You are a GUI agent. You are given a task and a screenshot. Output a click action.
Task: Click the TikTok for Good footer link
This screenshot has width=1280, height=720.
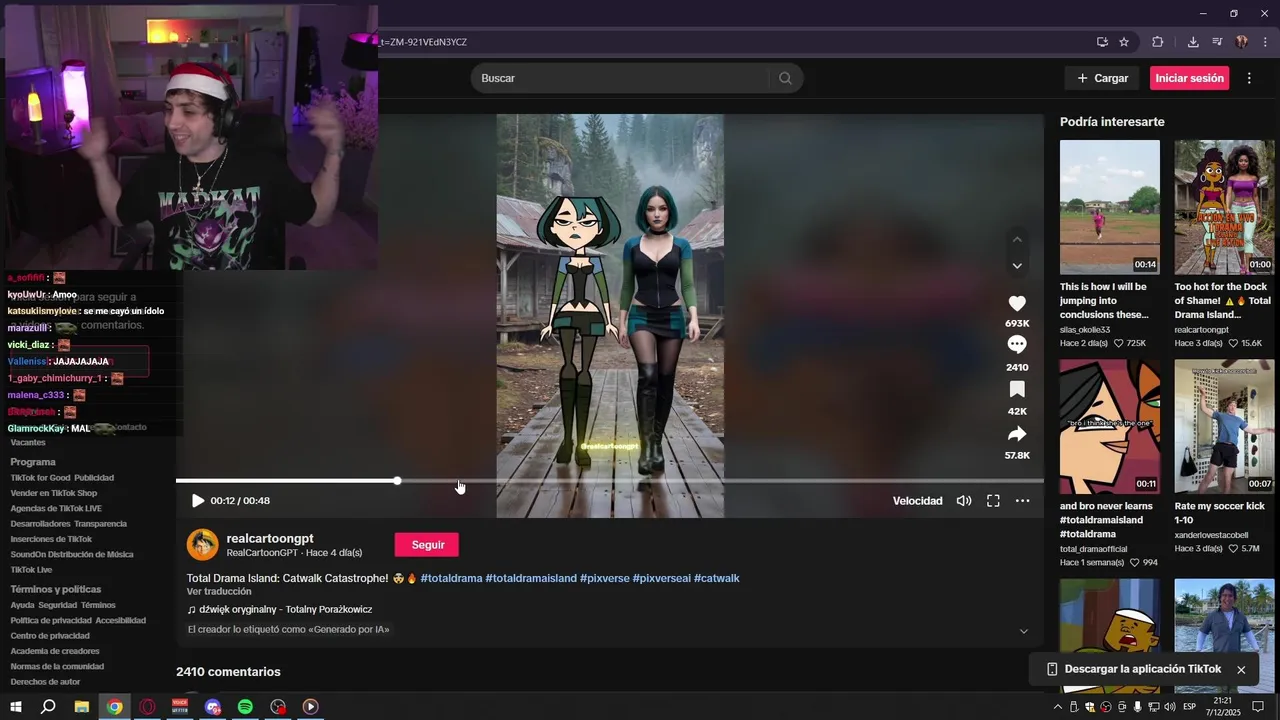40,478
